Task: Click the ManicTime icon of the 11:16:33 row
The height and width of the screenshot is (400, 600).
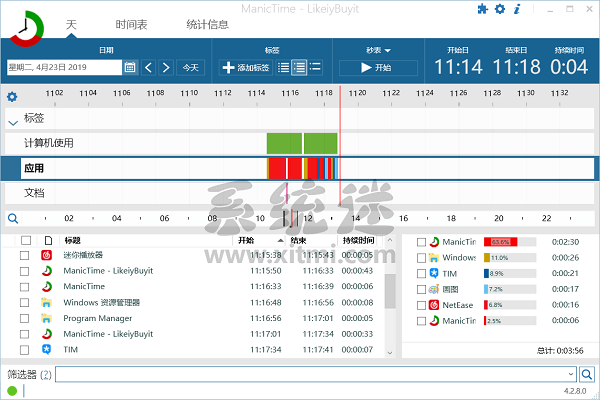Action: (x=47, y=286)
